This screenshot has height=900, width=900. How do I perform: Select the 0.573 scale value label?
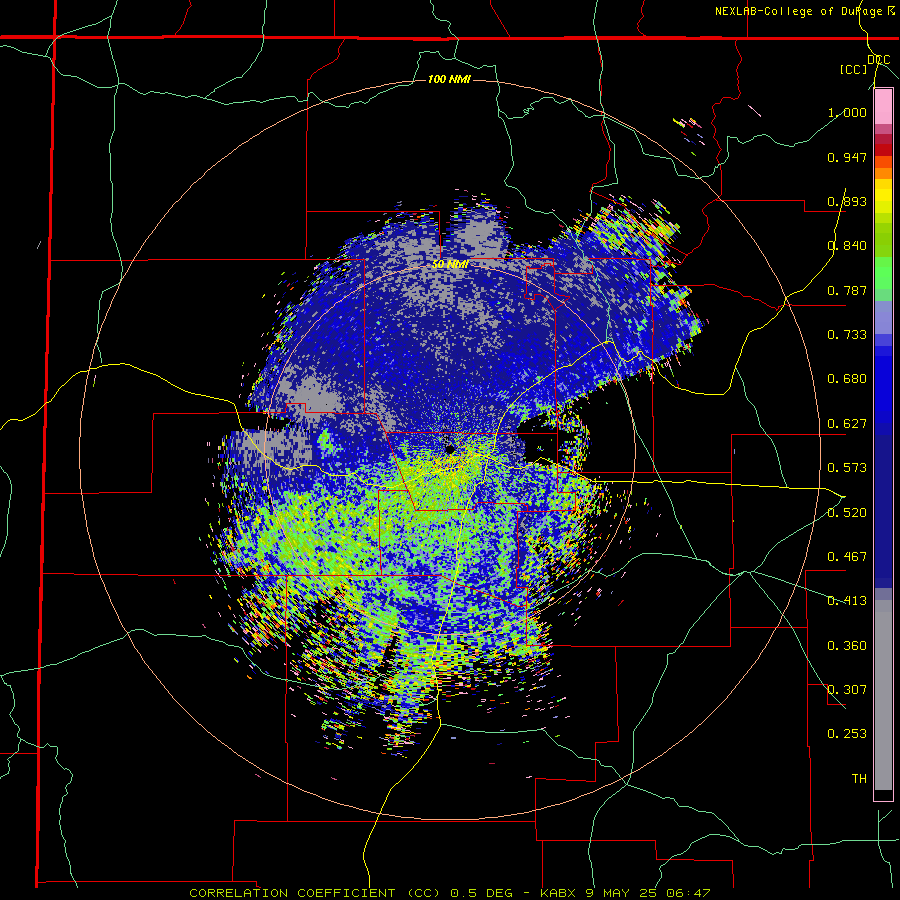(847, 468)
